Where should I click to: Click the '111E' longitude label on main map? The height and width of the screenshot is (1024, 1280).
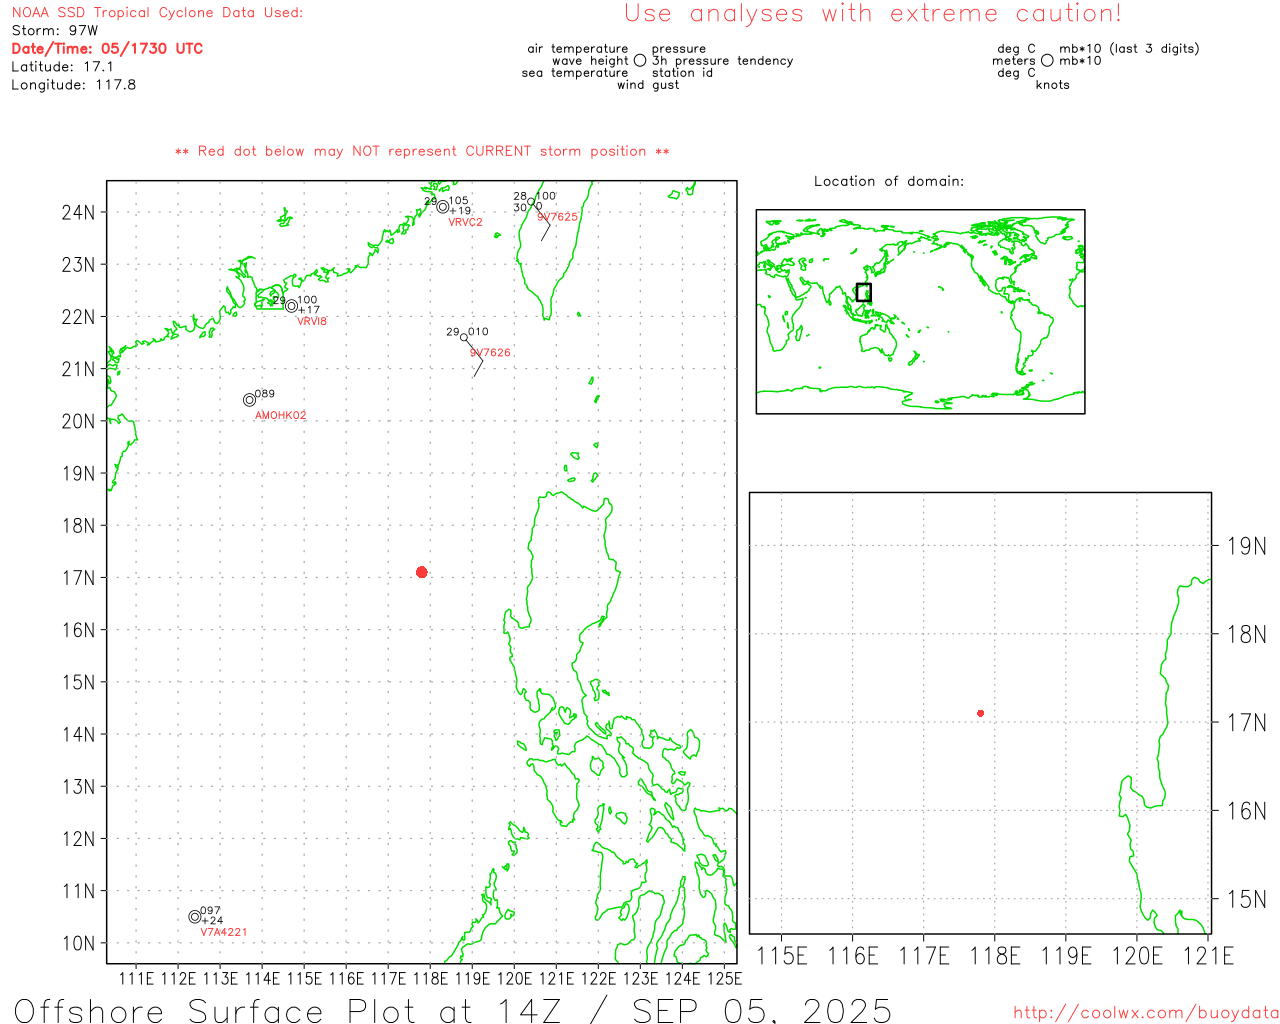137,978
